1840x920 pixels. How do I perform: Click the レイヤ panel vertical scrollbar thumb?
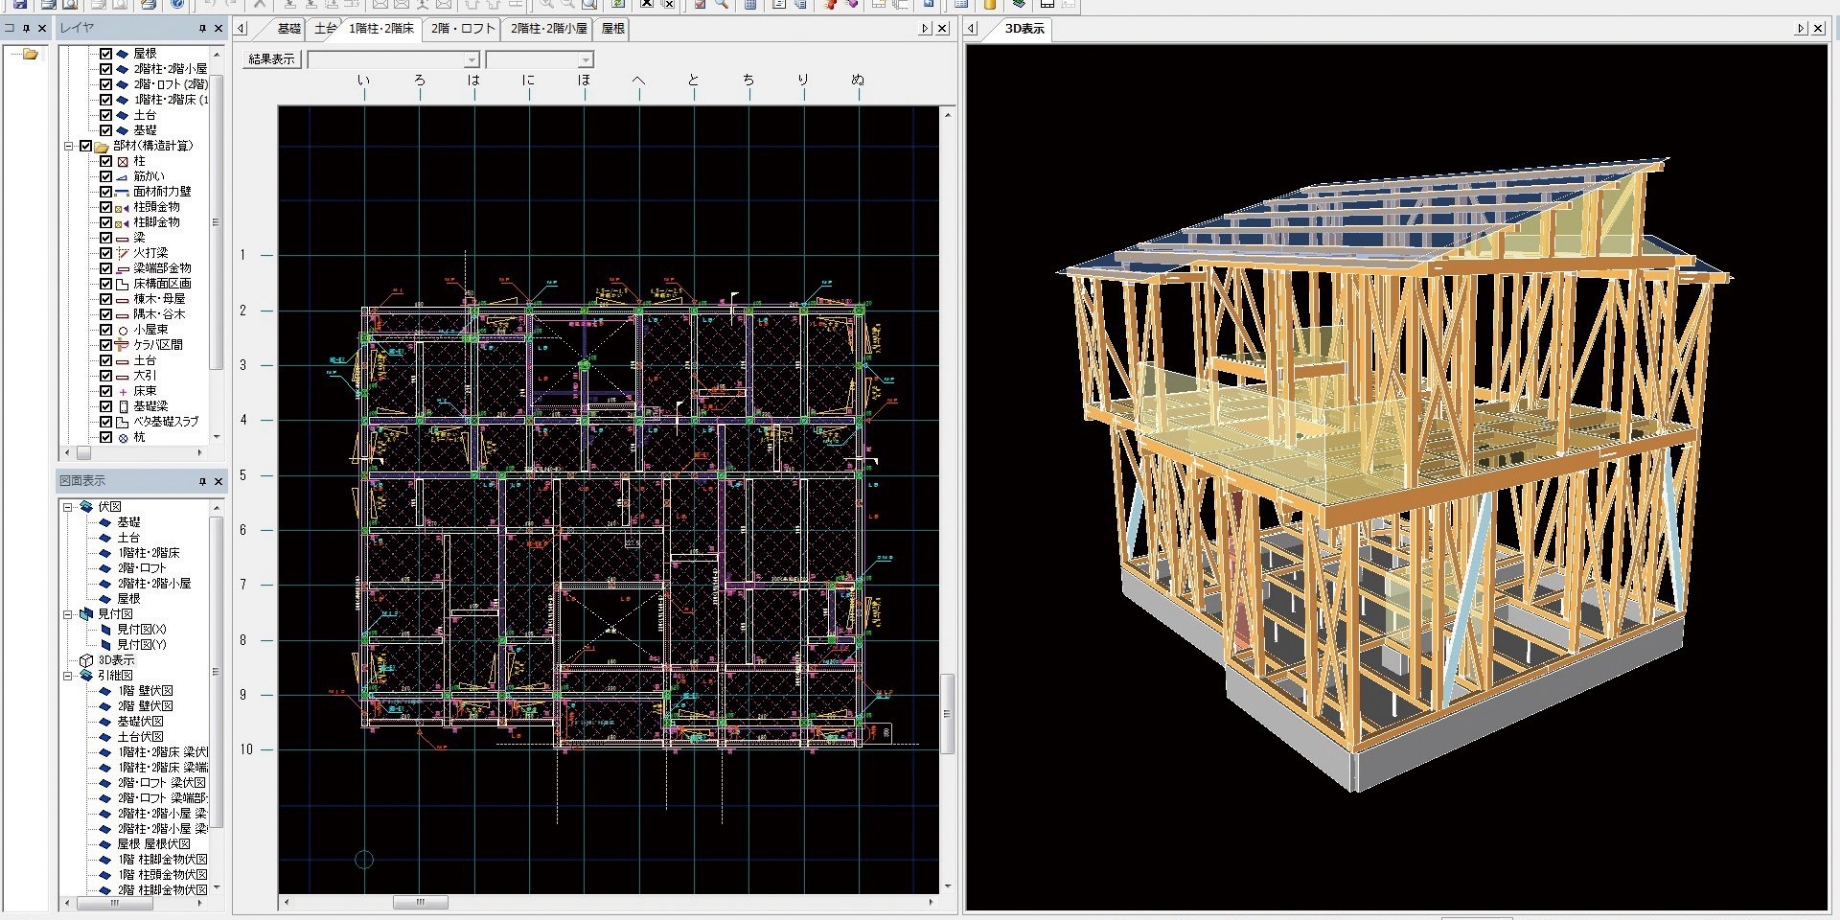(216, 222)
